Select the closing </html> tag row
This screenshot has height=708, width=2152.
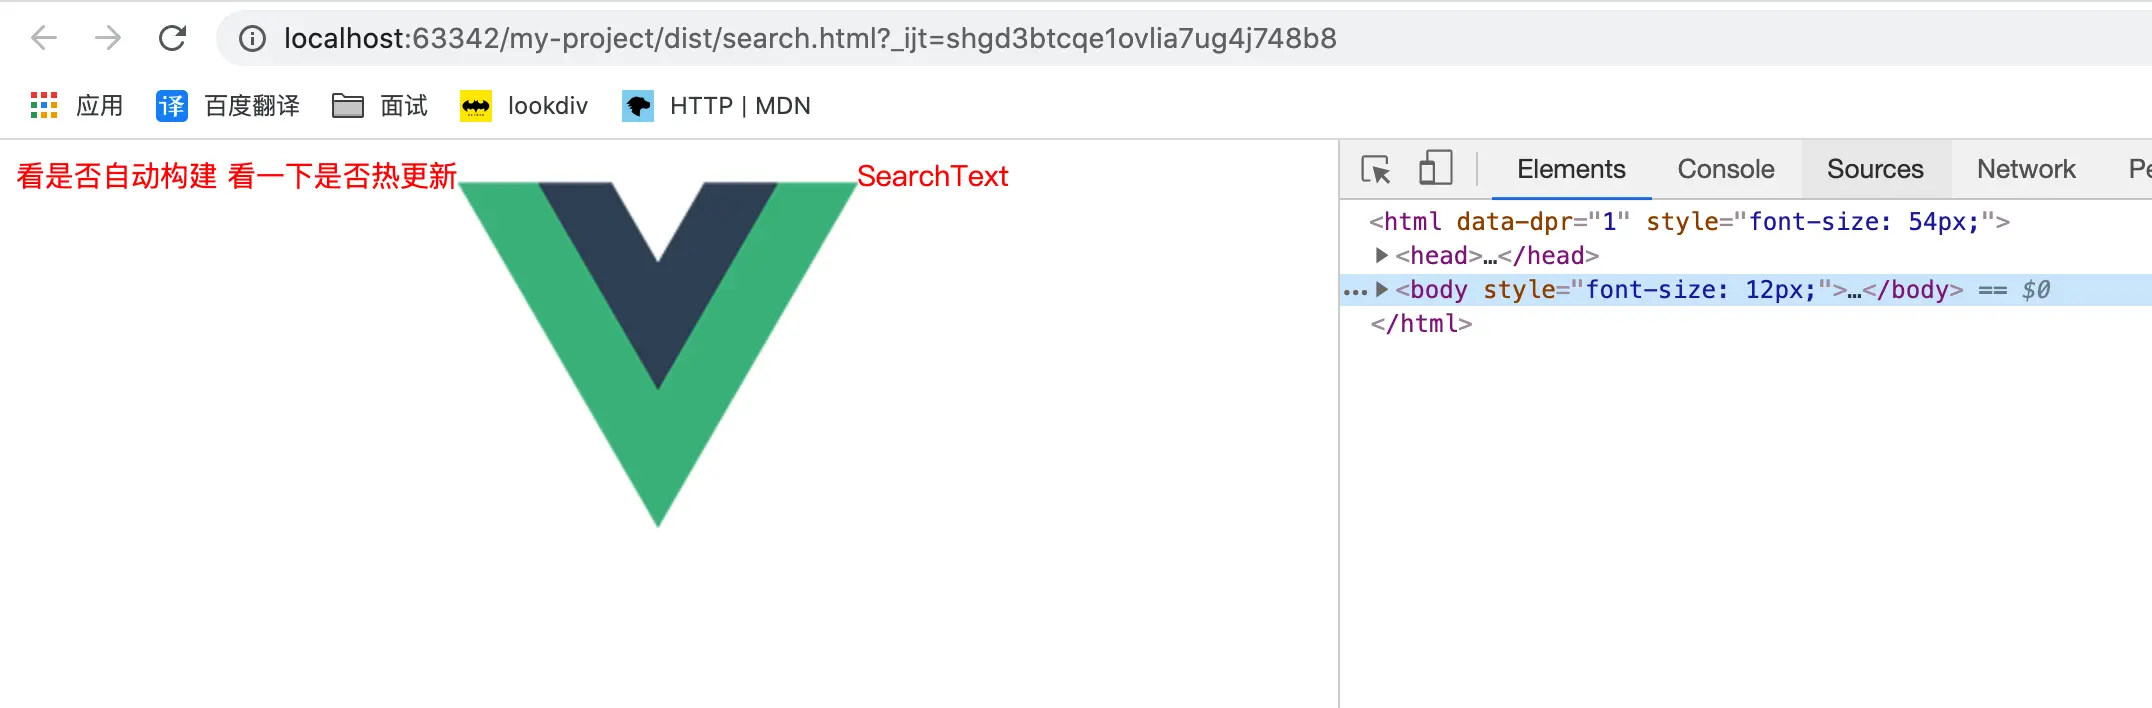[x=1745, y=323]
